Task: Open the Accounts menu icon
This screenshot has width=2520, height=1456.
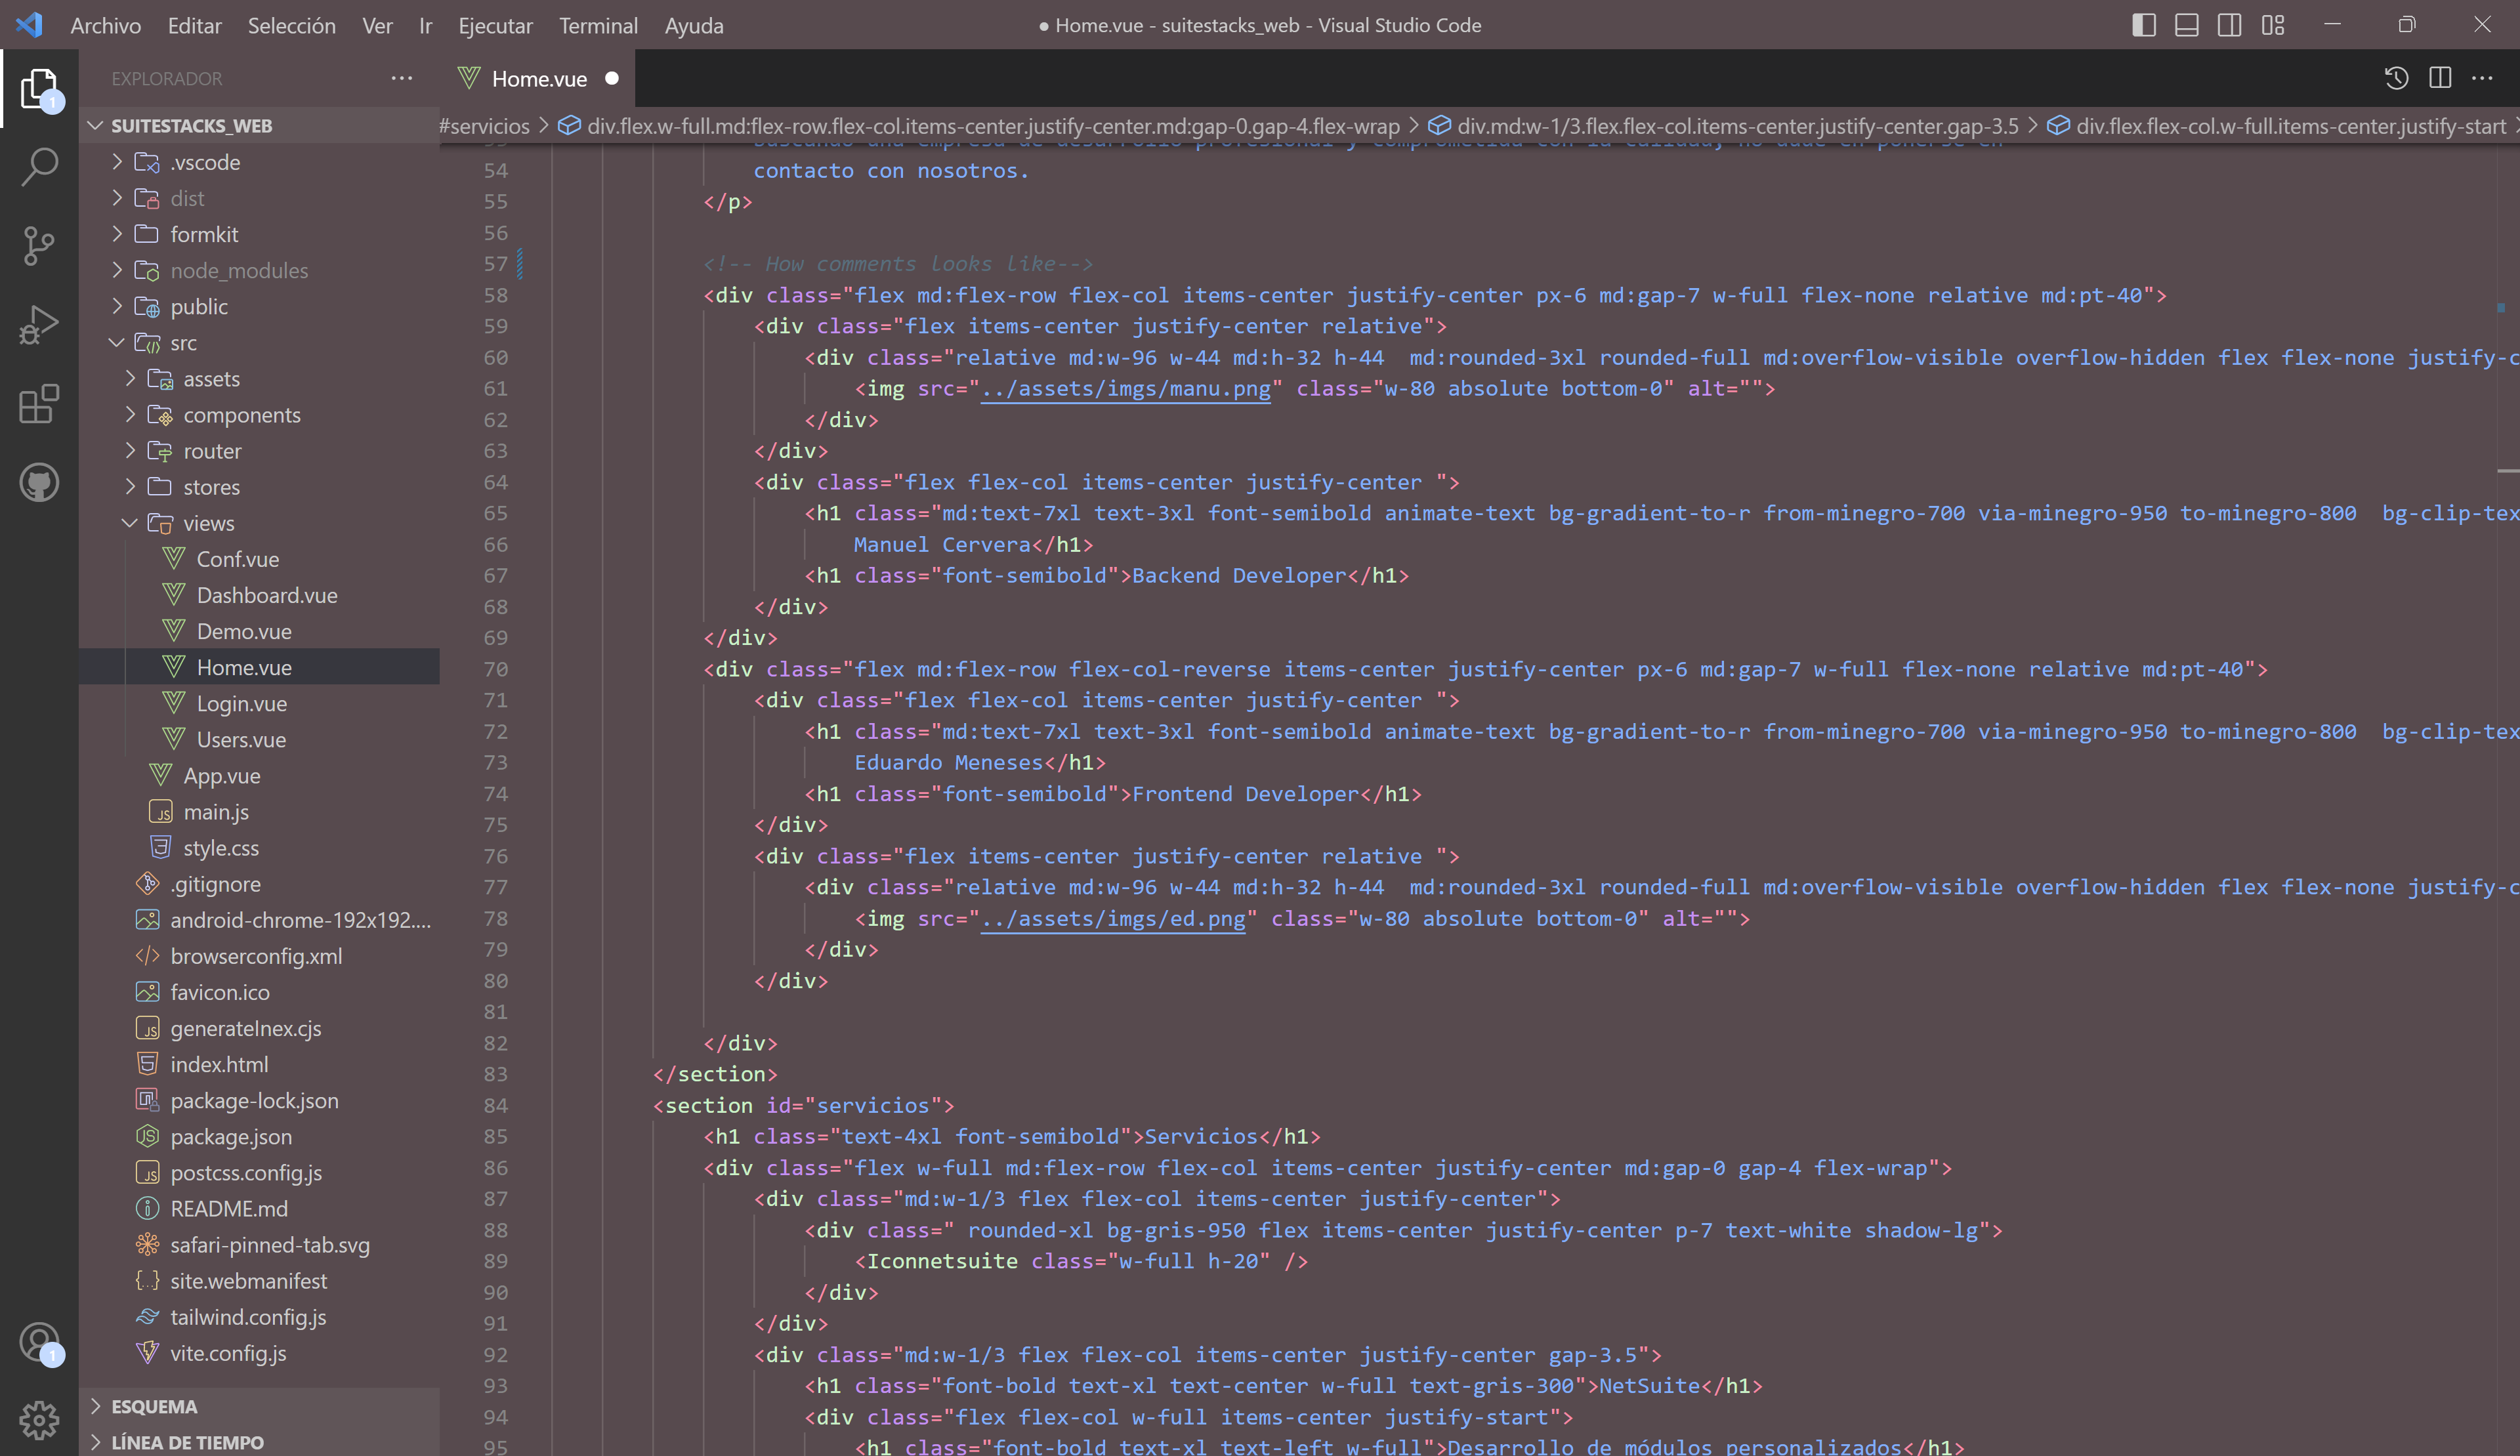Action: (x=39, y=1342)
